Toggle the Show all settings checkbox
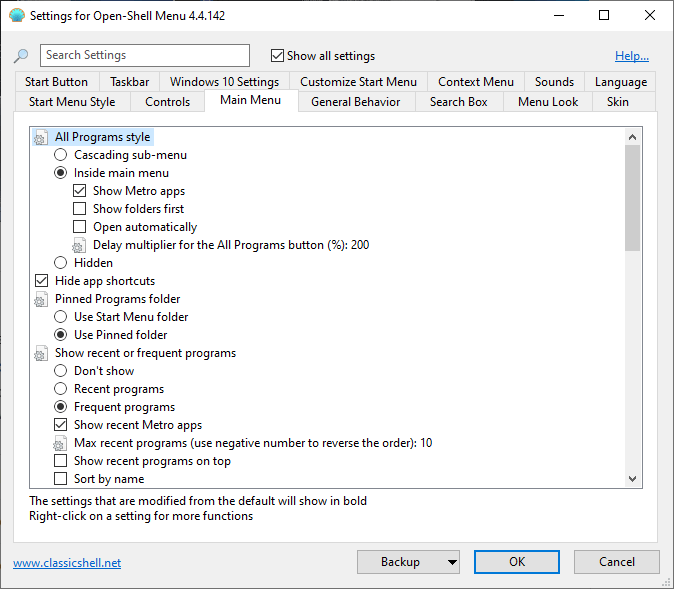This screenshot has height=589, width=674. [278, 56]
